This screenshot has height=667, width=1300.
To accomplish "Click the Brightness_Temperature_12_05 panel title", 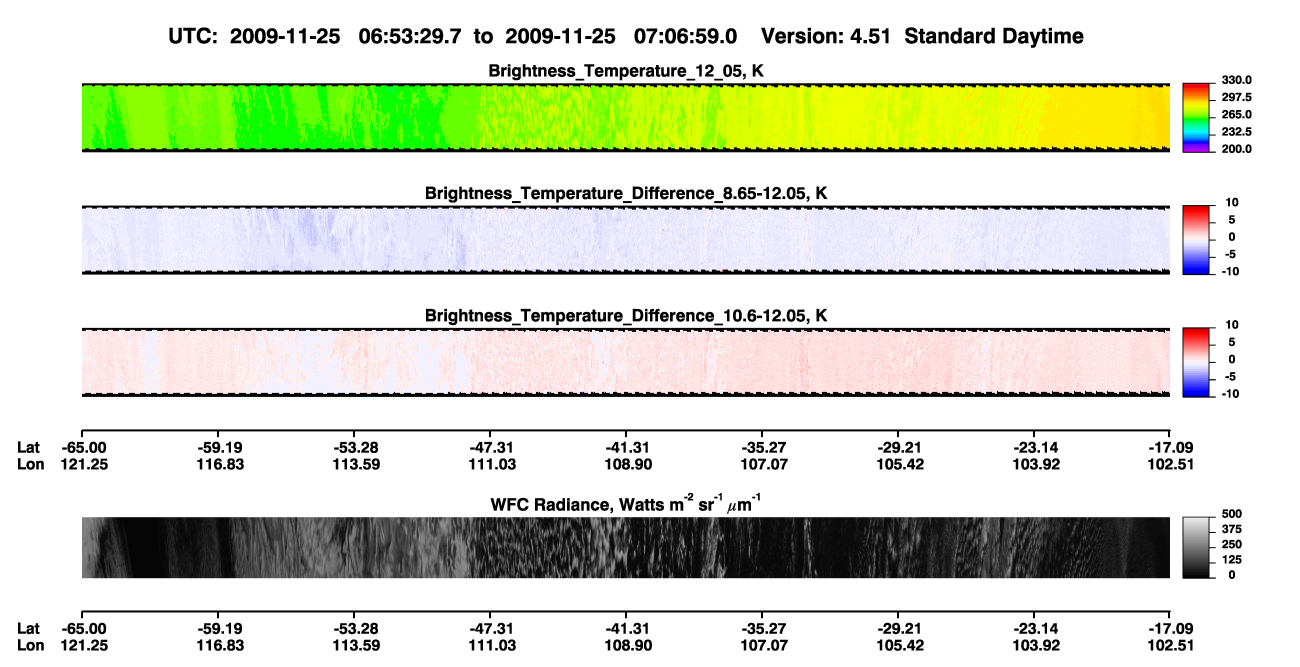I will 626,71.
